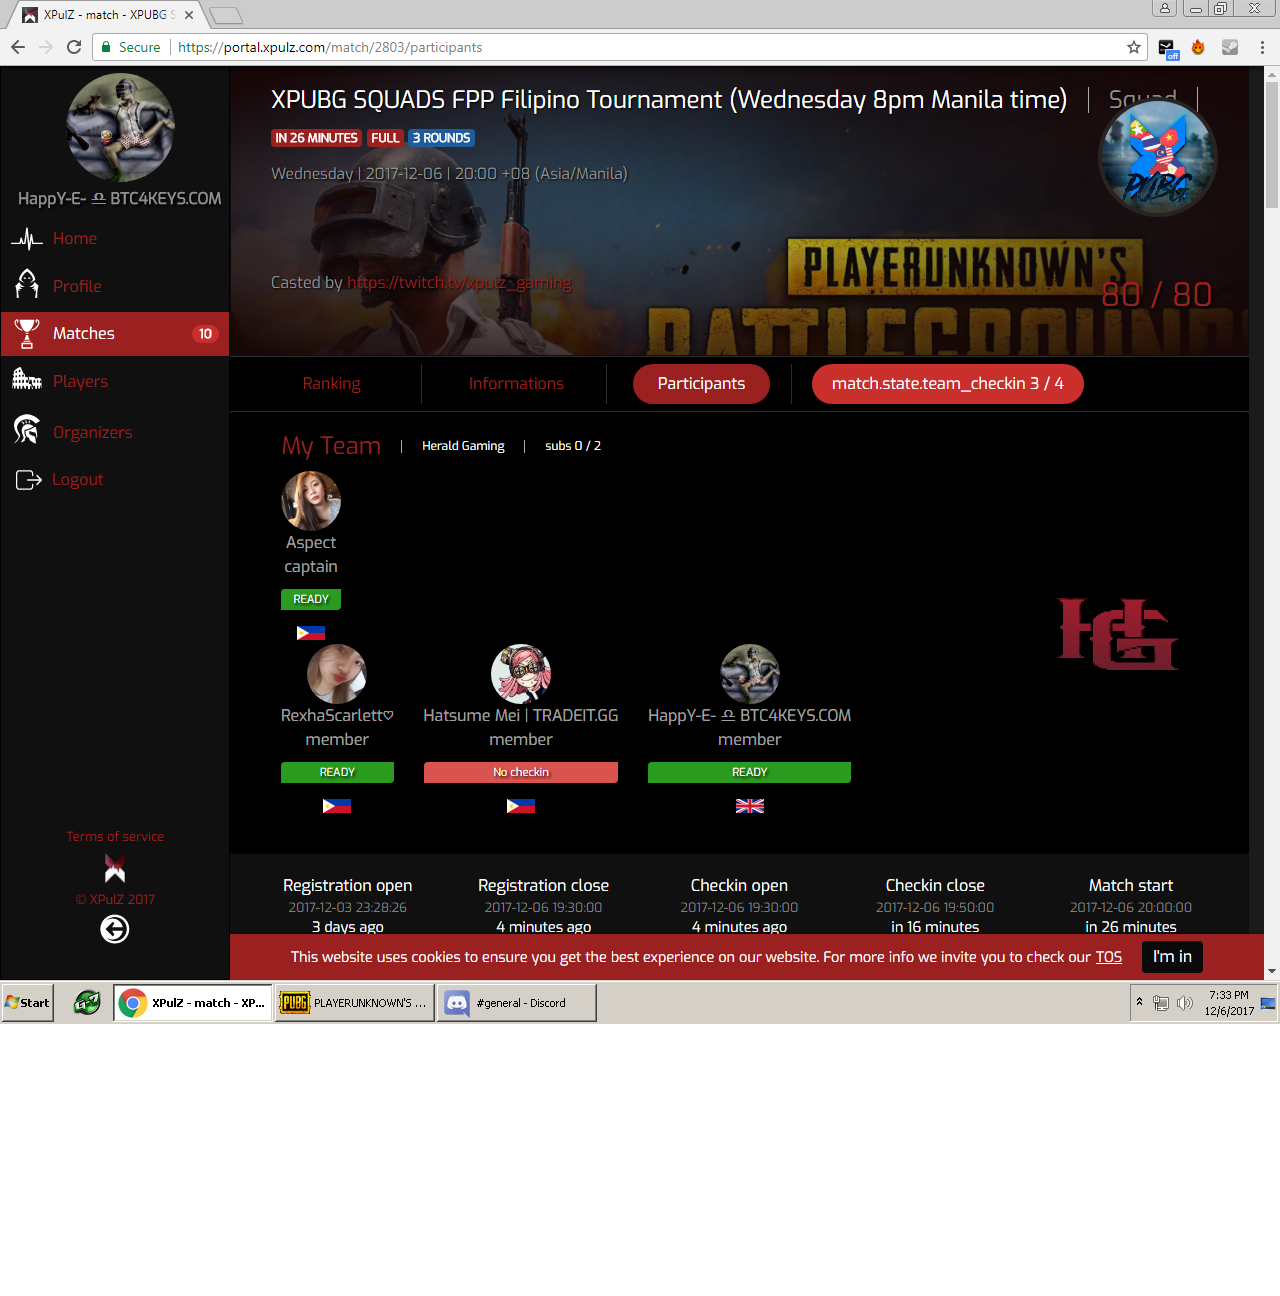The image size is (1280, 1296).
Task: Click the FULL tag
Action: 385,138
